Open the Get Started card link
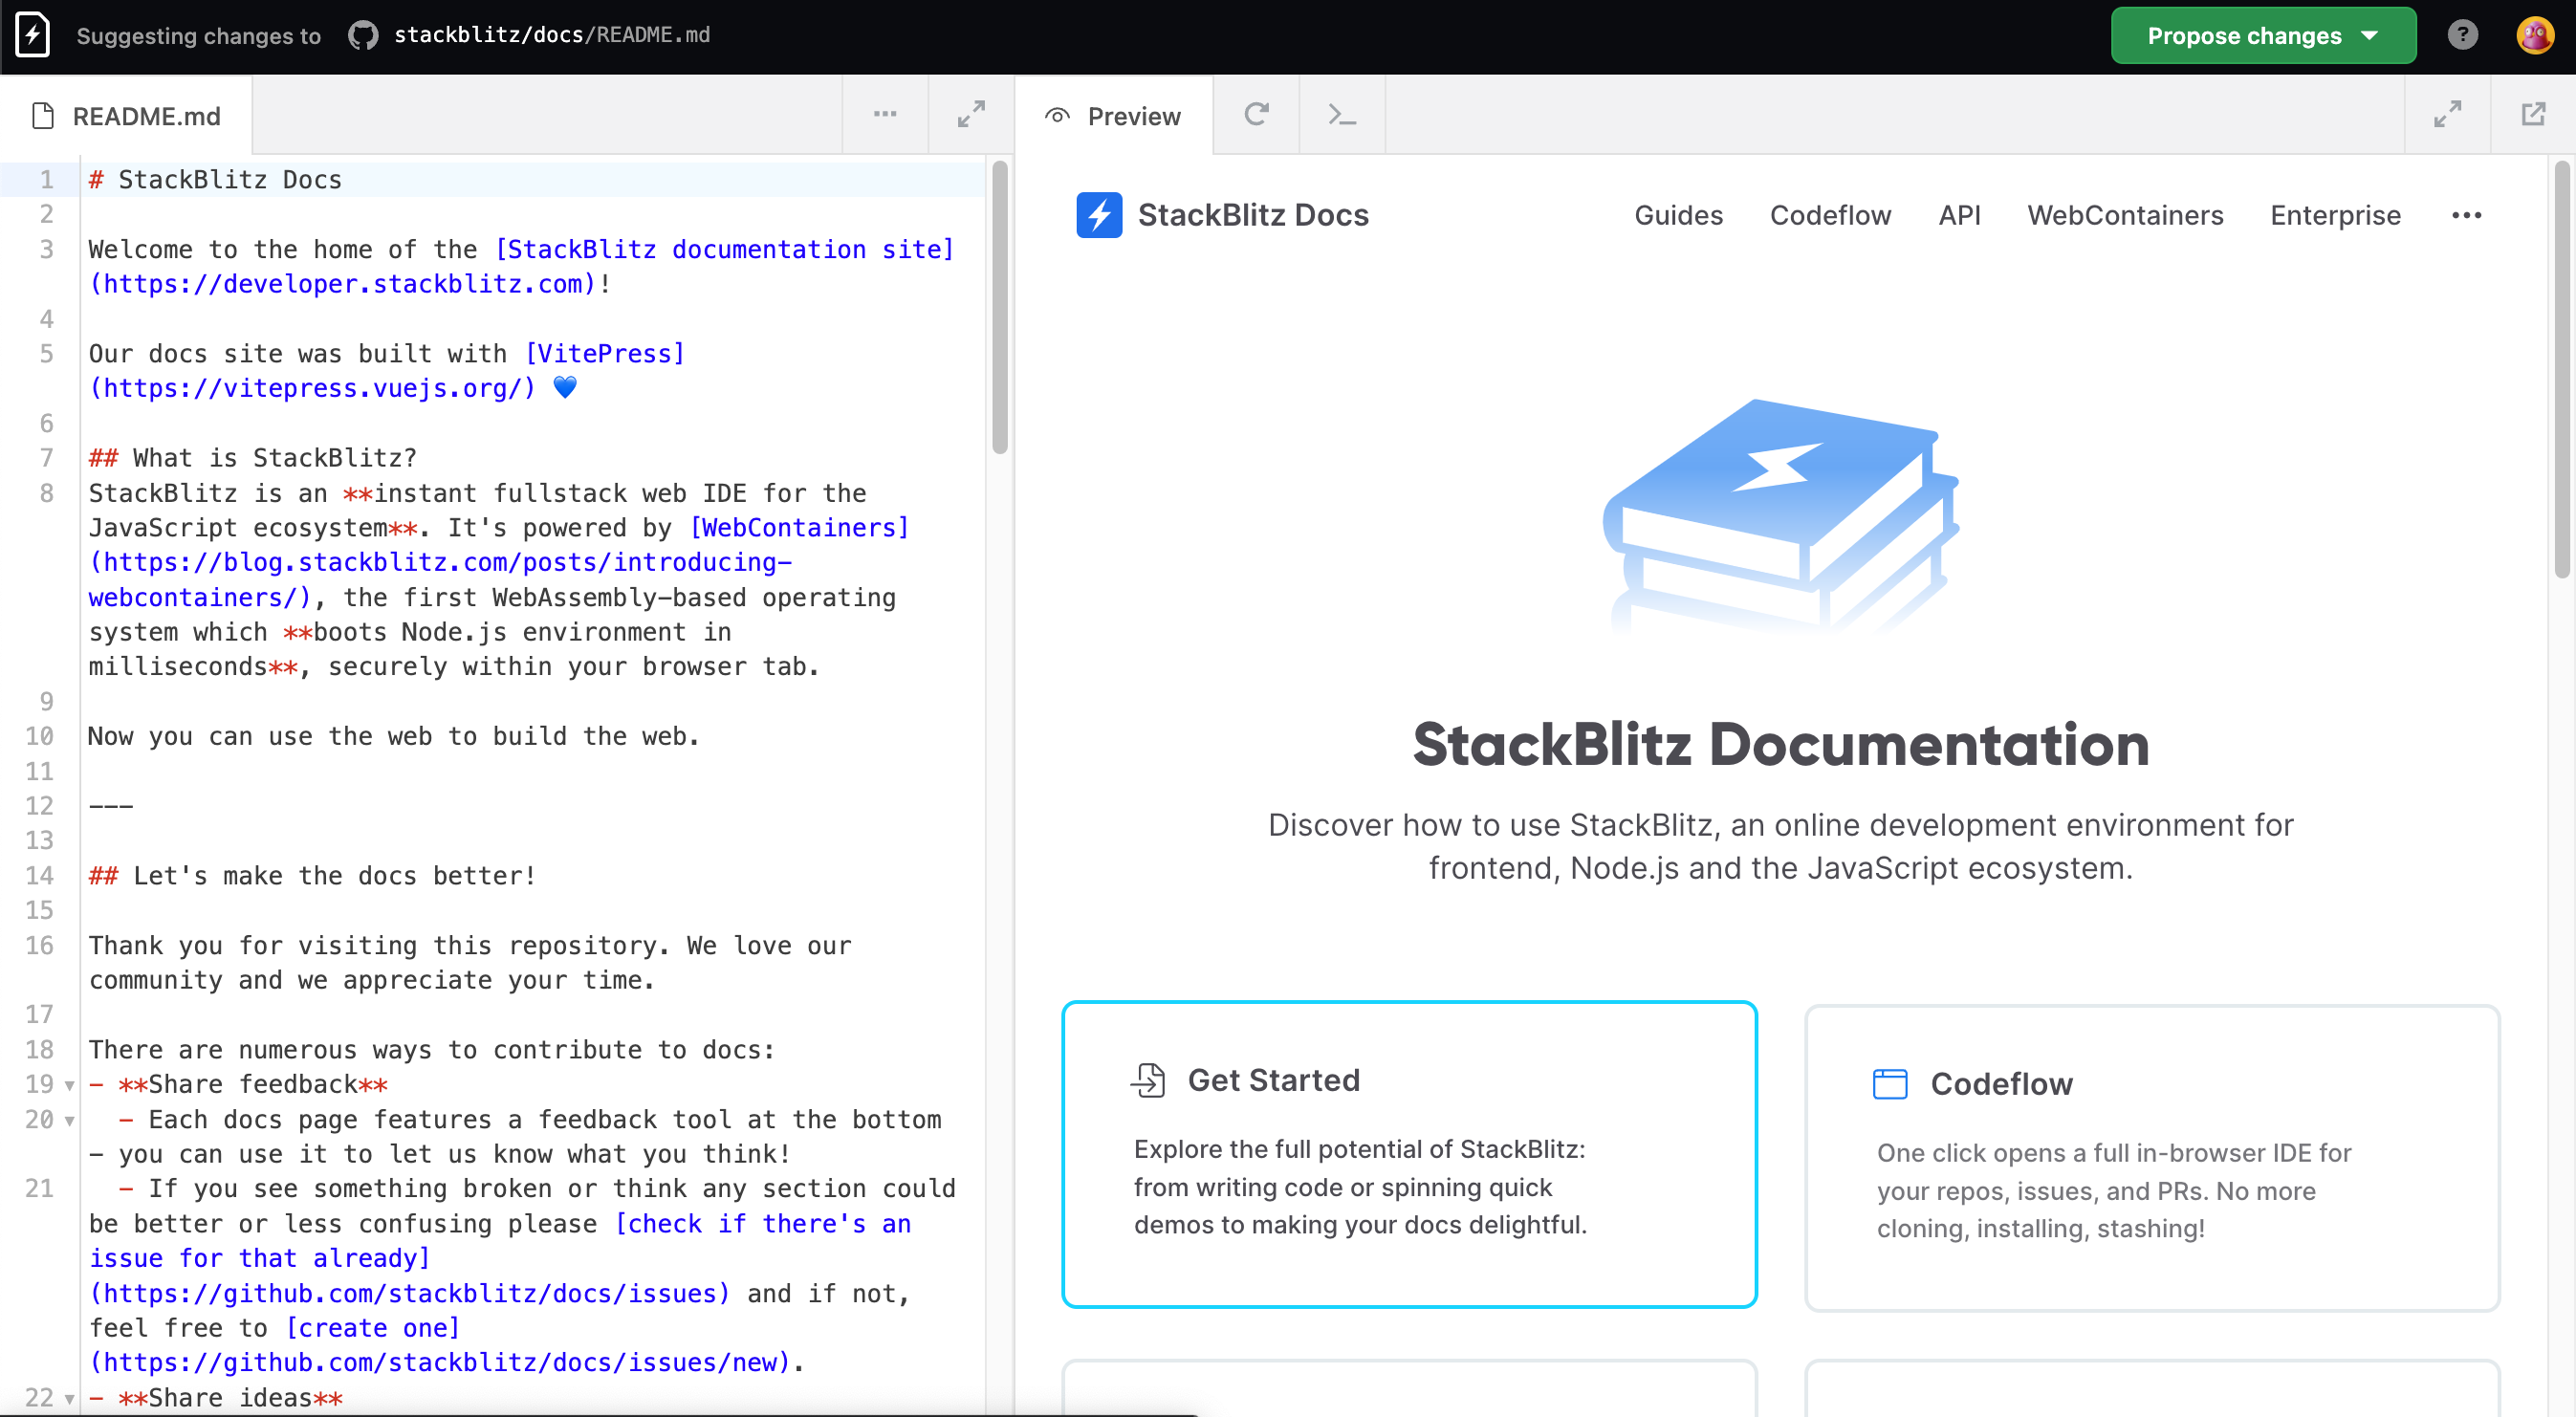Viewport: 2576px width, 1417px height. coord(1408,1152)
